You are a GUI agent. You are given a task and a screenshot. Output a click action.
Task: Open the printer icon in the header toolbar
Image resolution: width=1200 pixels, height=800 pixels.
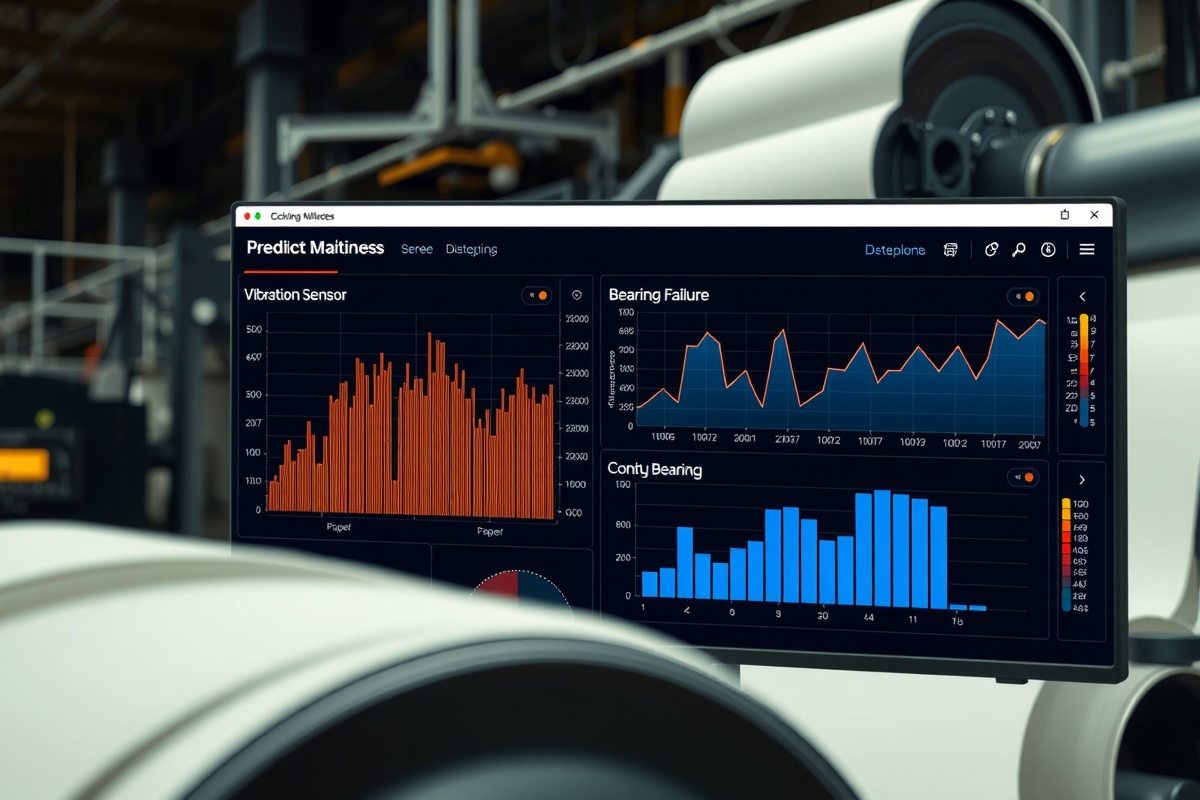coord(950,250)
